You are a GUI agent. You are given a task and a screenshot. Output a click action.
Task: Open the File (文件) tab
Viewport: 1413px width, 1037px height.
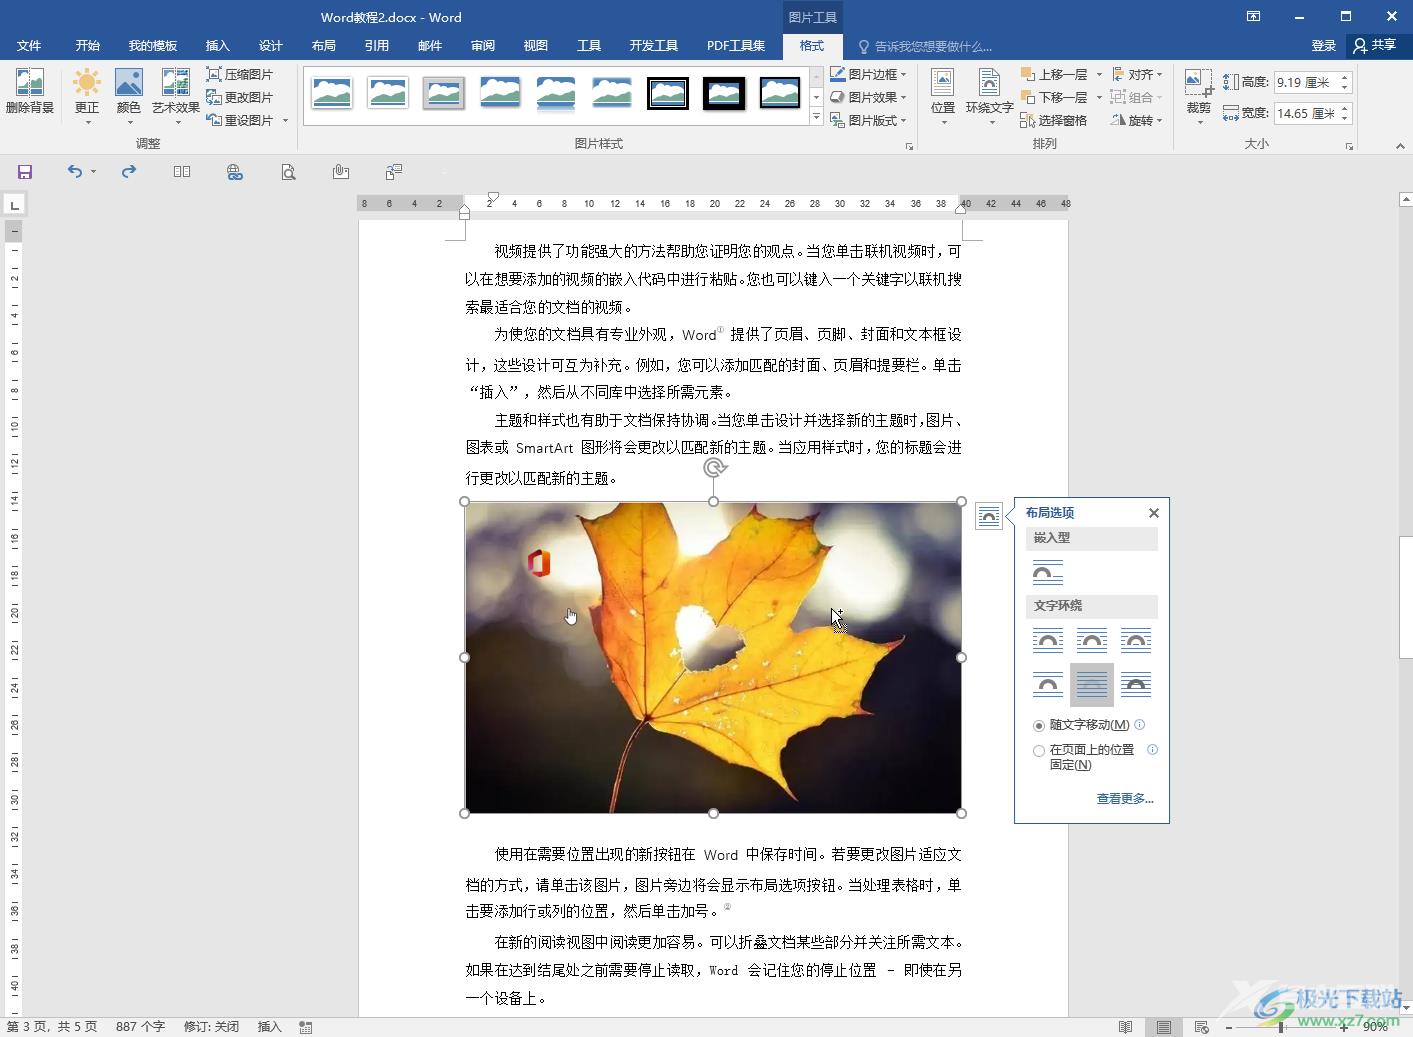point(29,46)
